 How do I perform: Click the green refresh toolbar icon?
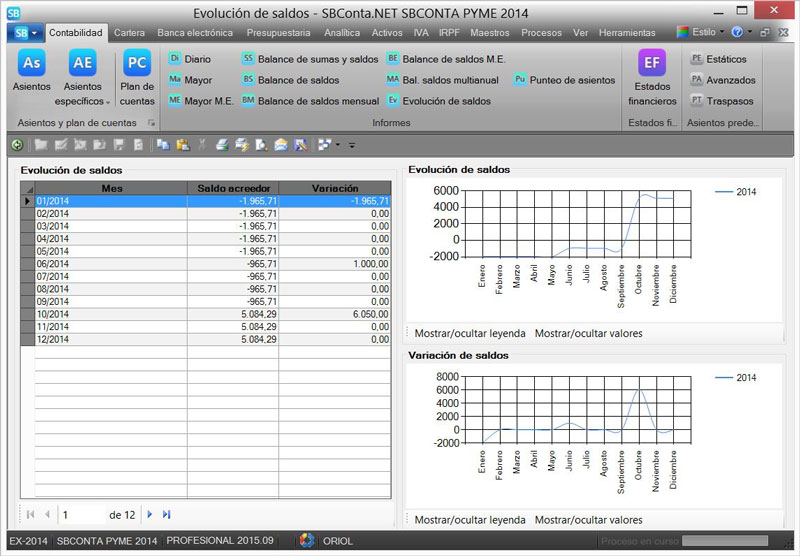click(x=17, y=145)
